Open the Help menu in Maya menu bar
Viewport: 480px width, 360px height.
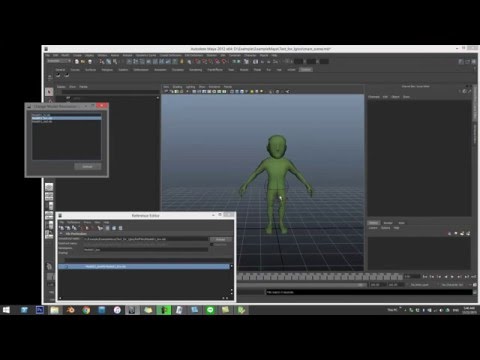(x=274, y=55)
